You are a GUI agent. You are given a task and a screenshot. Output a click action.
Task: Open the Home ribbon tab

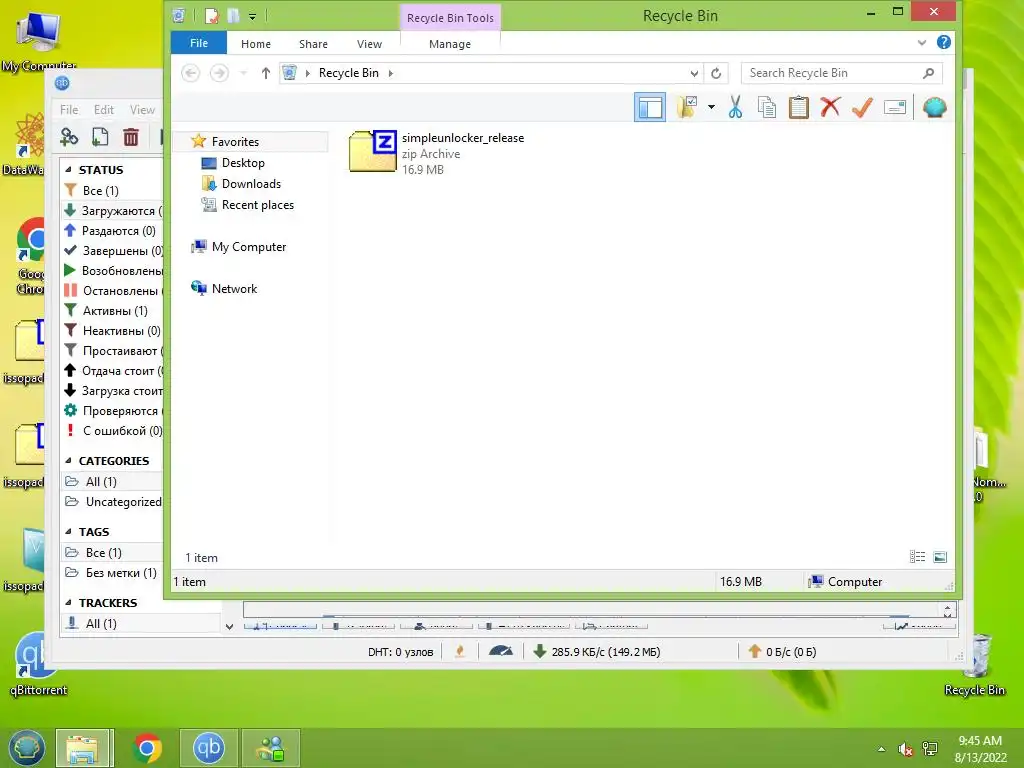(255, 44)
